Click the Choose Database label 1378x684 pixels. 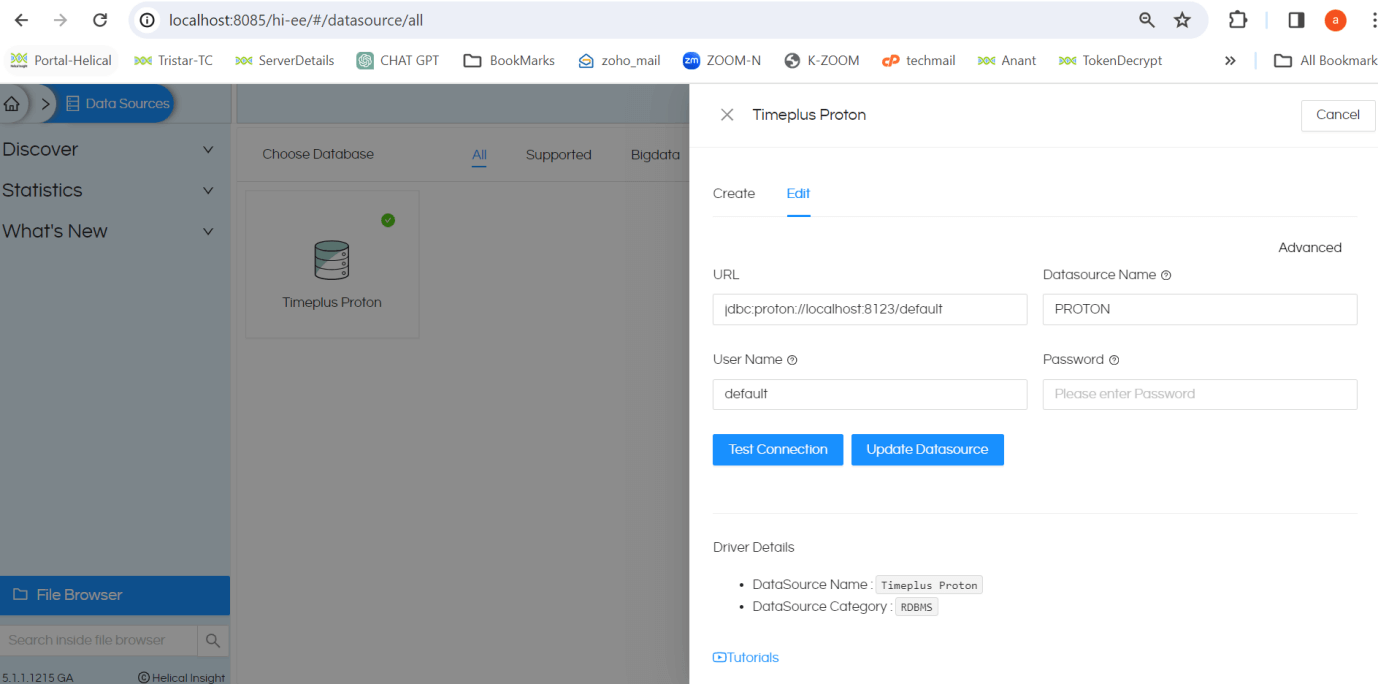pos(318,155)
